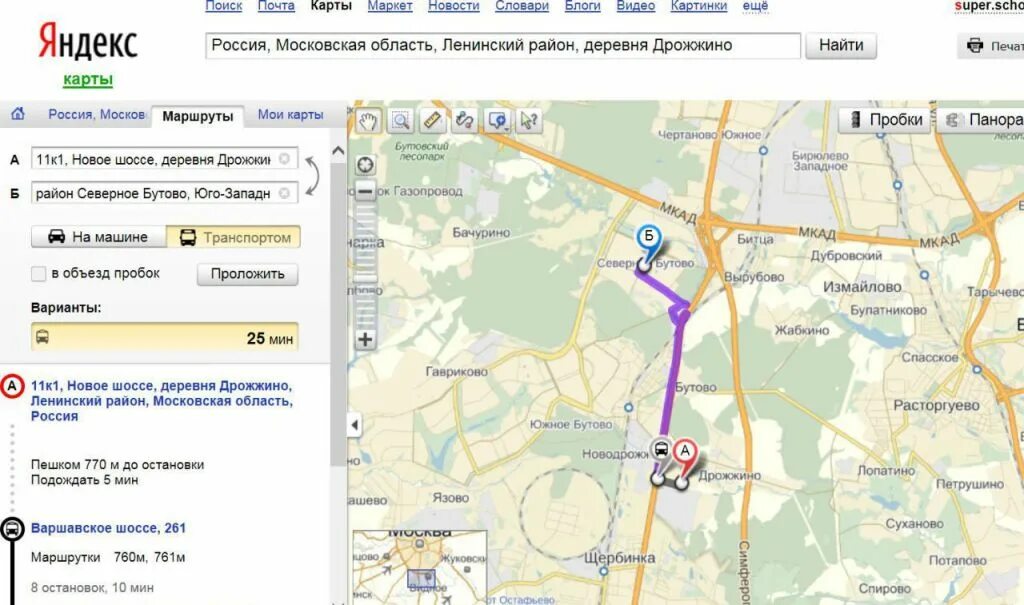1024x605 pixels.
Task: Edit the point Б destination field
Action: pyautogui.click(x=165, y=193)
